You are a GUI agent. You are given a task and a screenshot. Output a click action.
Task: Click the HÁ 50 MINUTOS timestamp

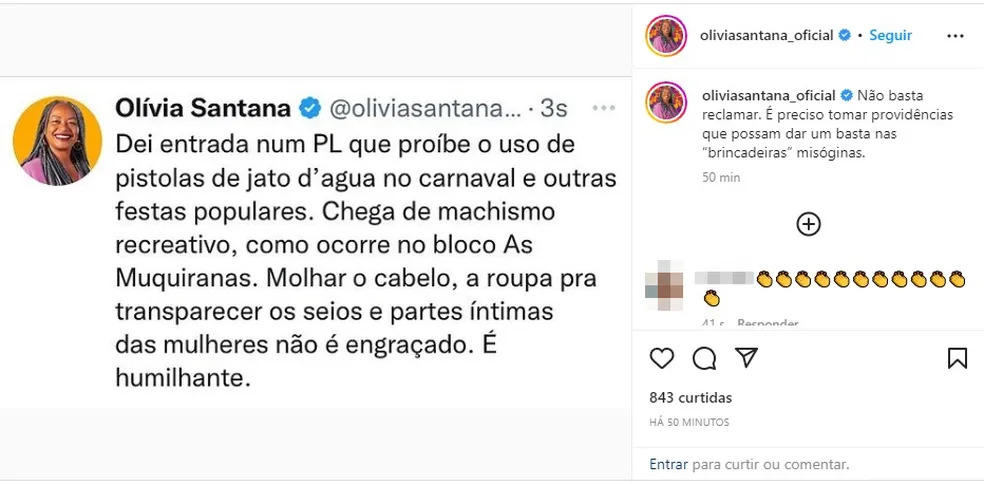[689, 422]
